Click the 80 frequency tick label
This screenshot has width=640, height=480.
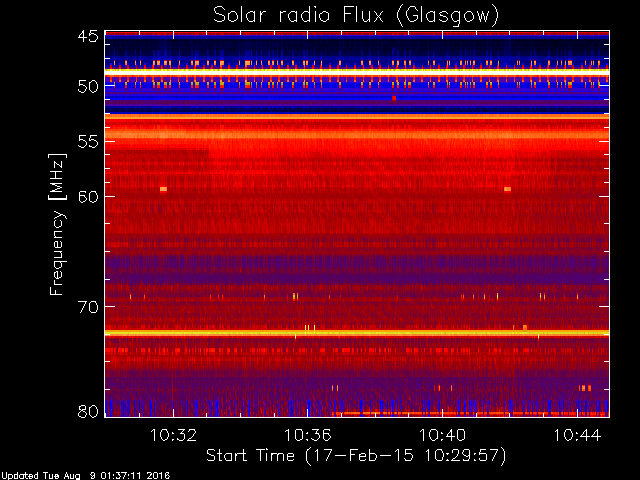pos(88,411)
